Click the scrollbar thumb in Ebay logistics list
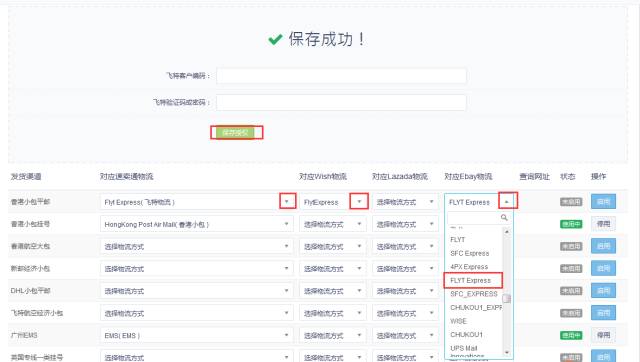The height and width of the screenshot is (362, 640). coord(507,298)
